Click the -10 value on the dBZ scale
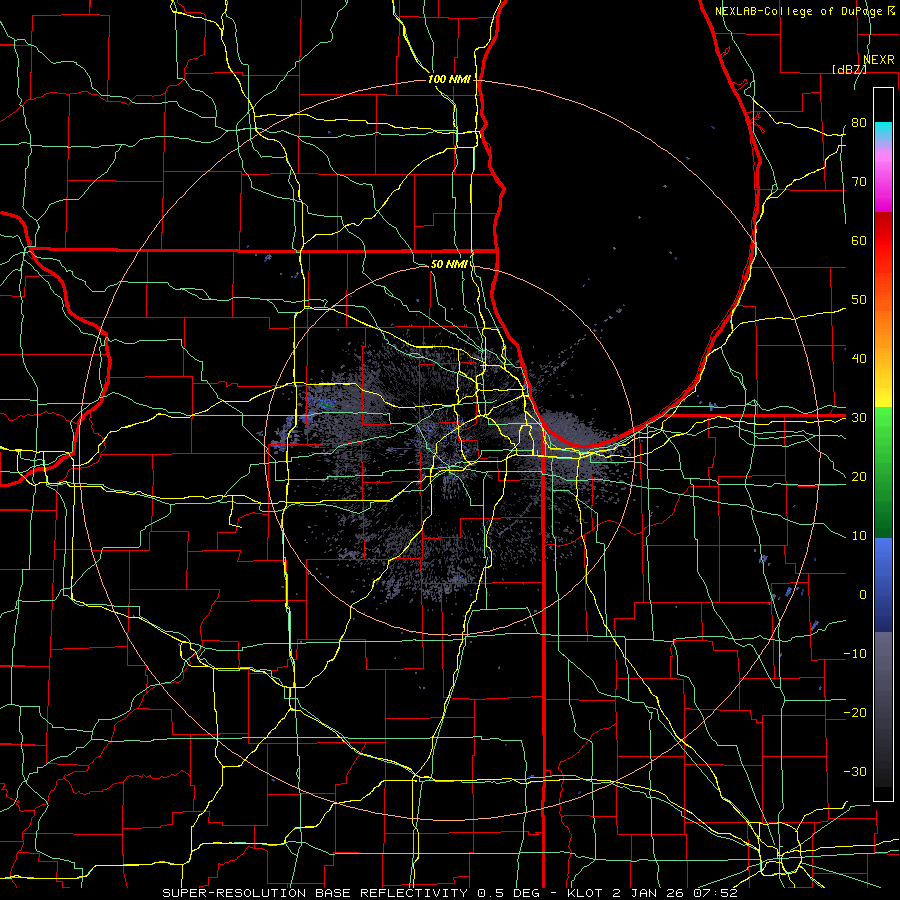The height and width of the screenshot is (900, 900). coord(855,654)
